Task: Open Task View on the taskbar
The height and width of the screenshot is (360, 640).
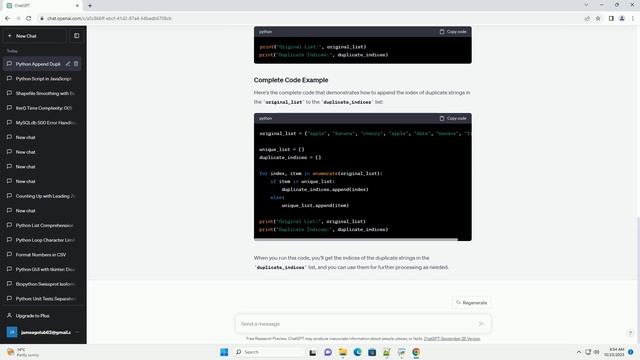Action: click(x=313, y=352)
